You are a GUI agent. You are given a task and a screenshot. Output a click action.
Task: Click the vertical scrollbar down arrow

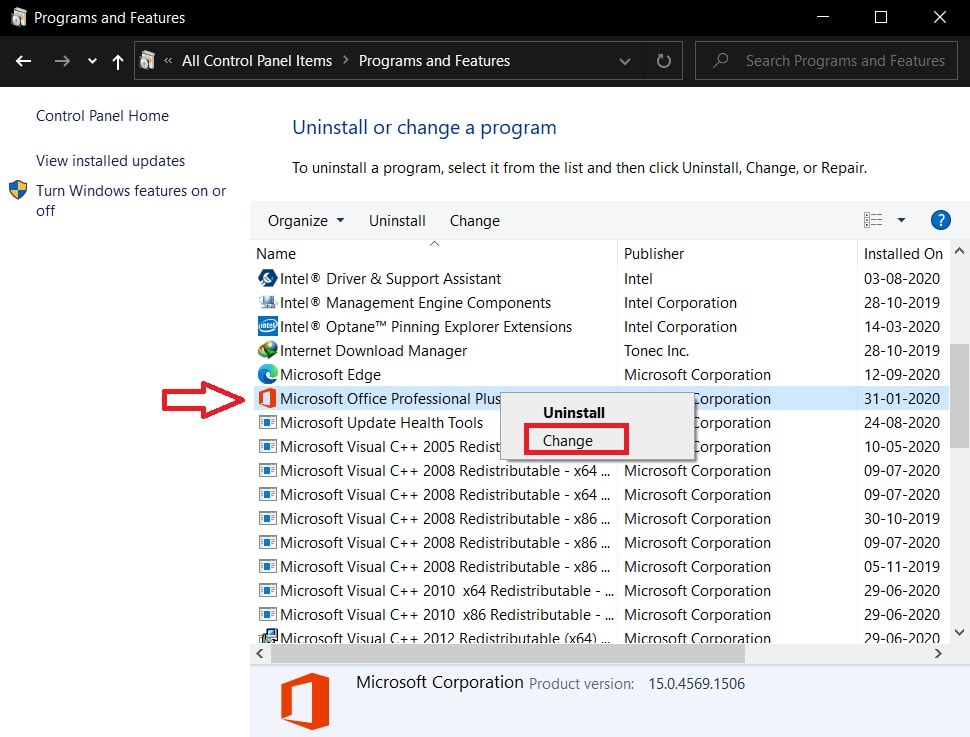959,632
